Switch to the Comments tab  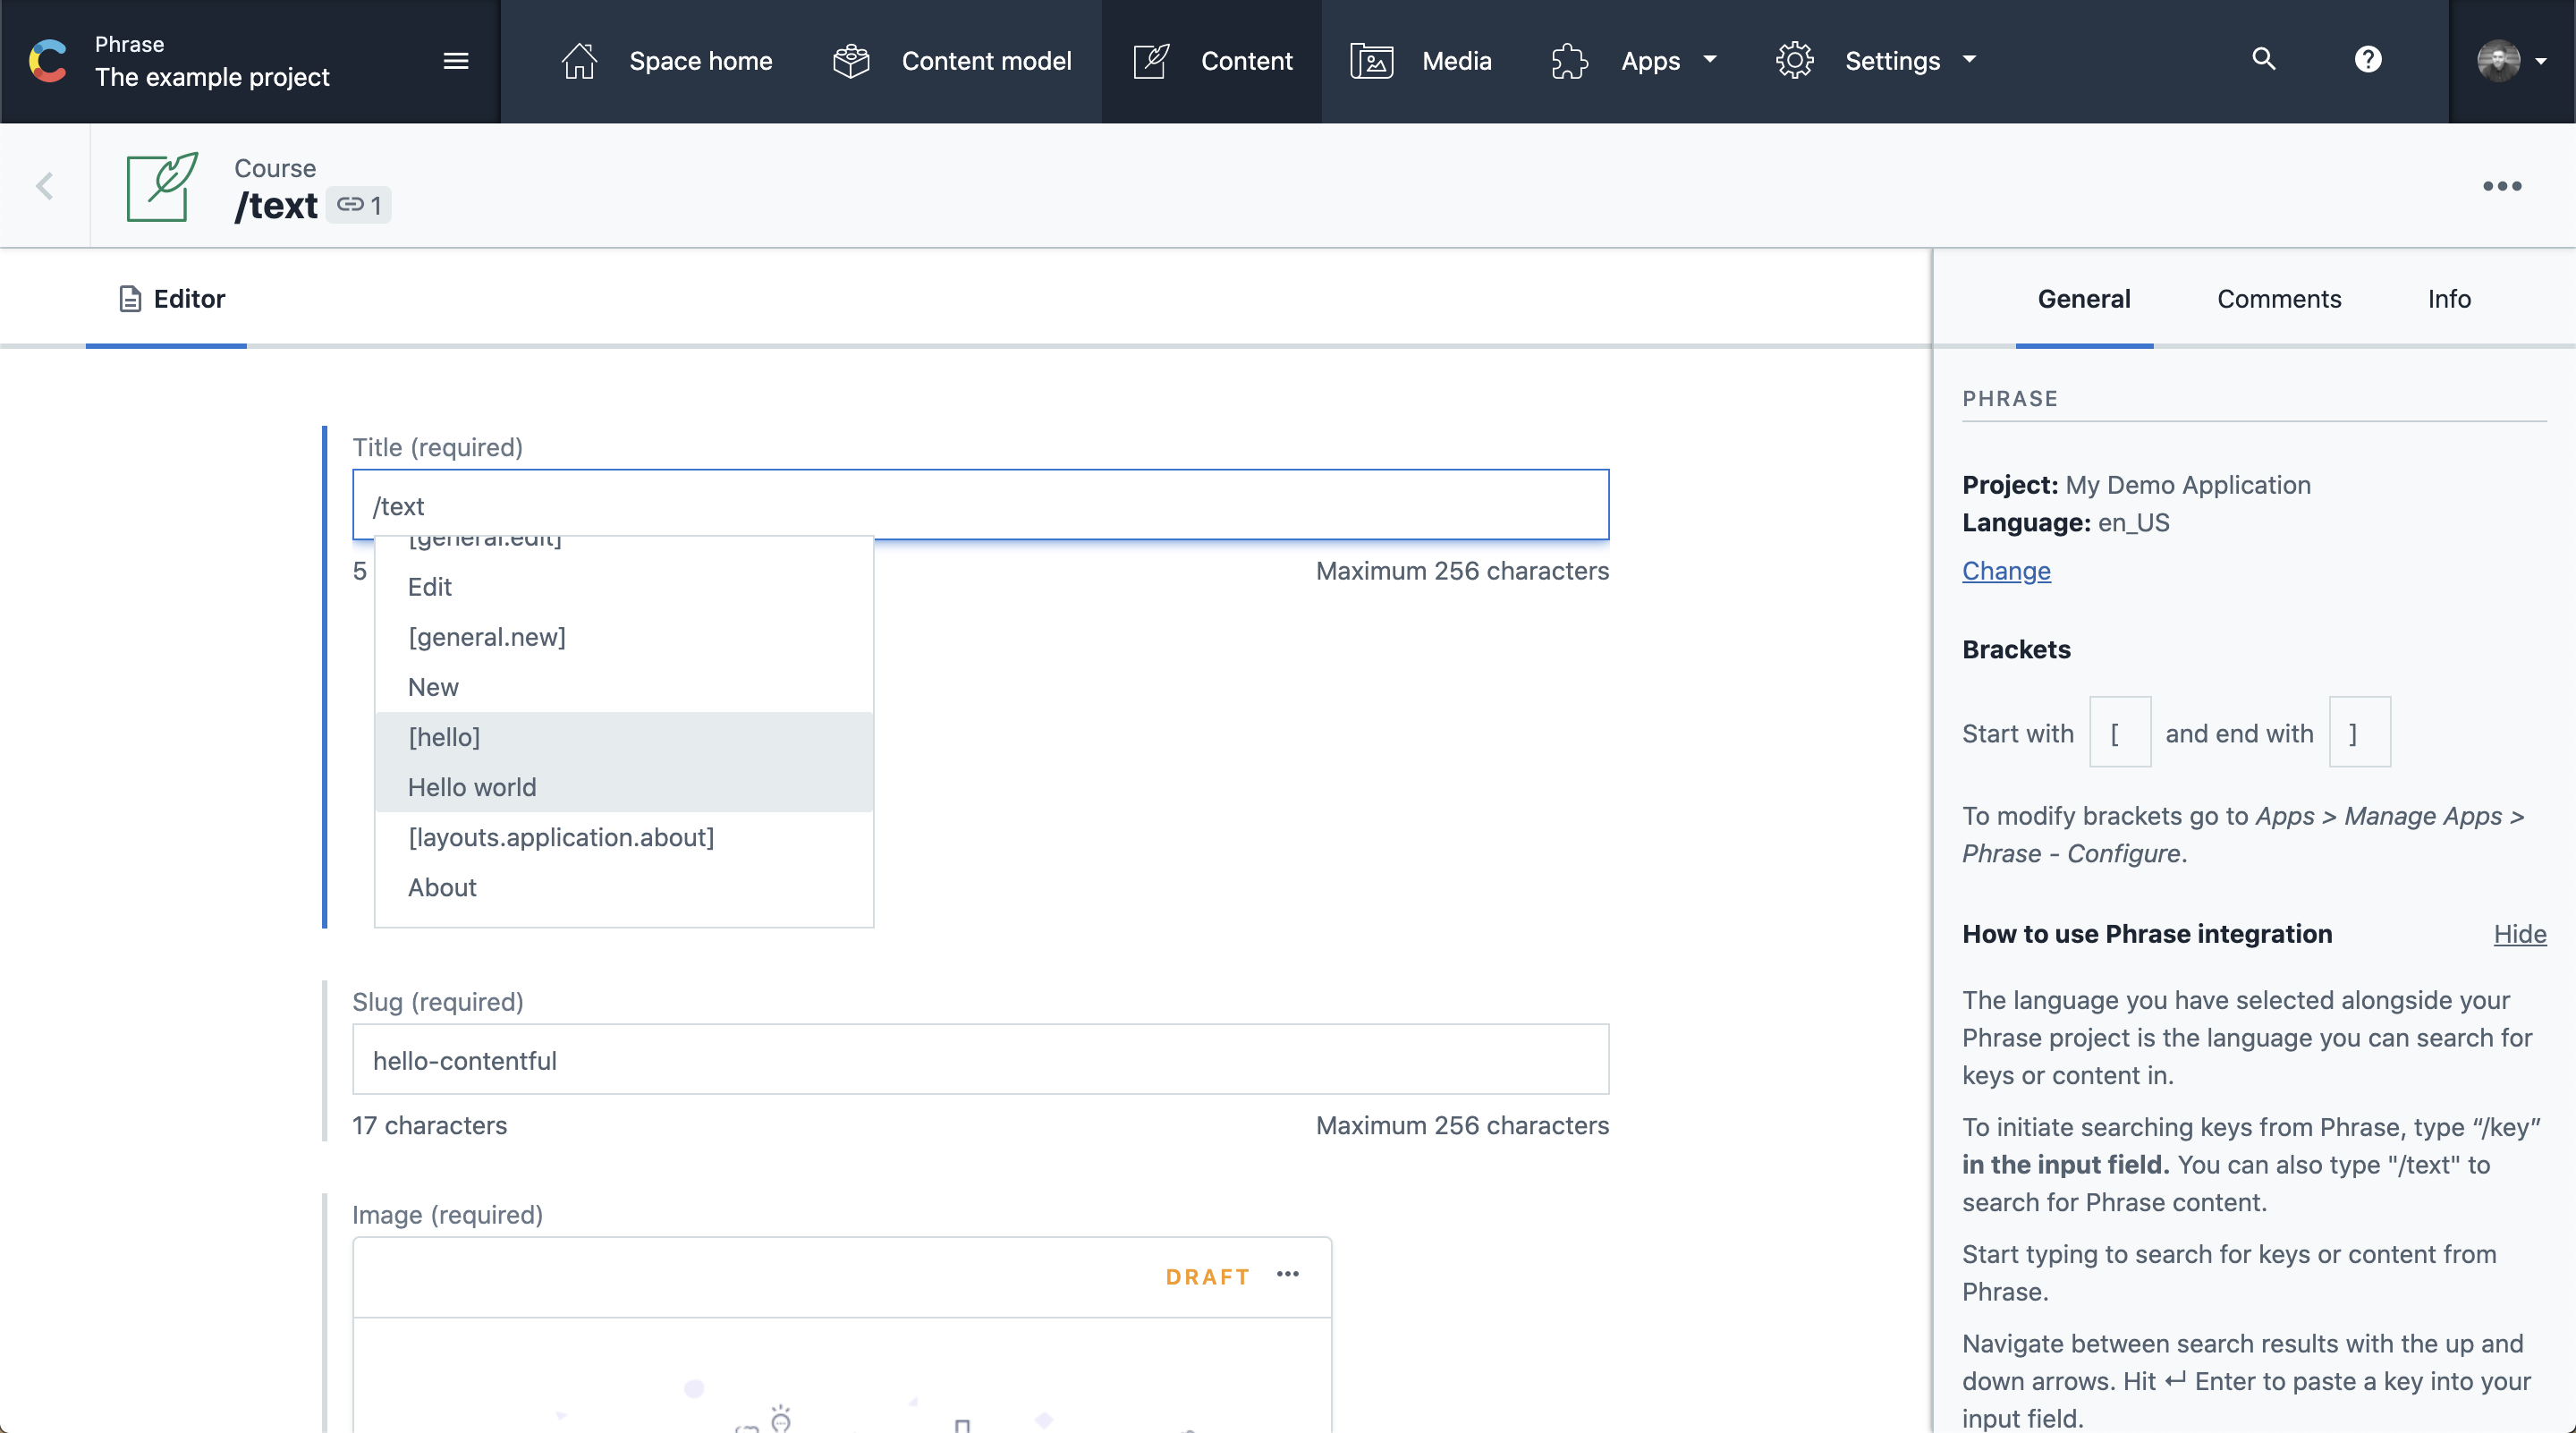tap(2279, 299)
